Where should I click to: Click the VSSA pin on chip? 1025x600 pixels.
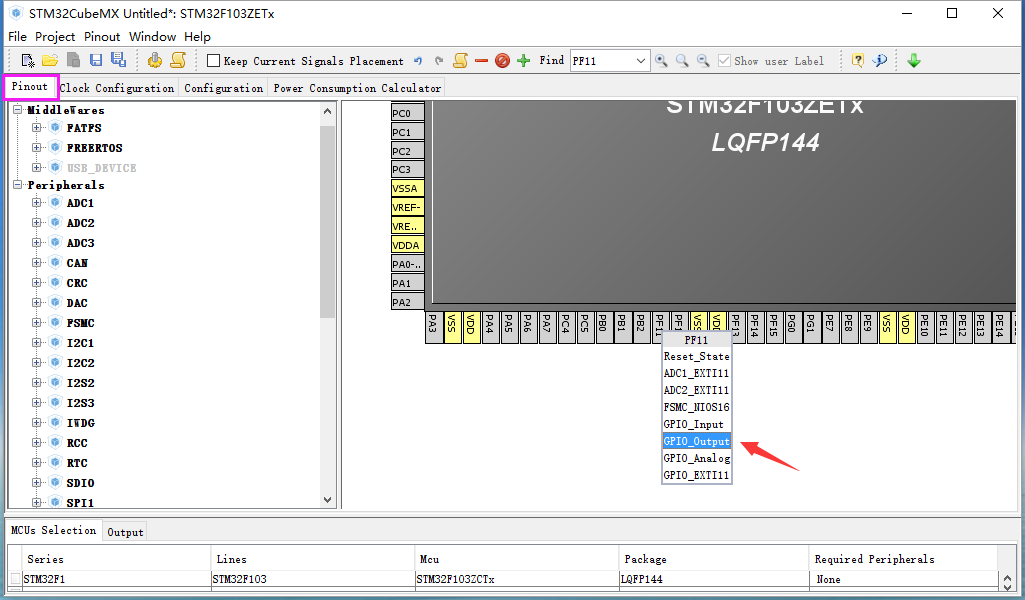point(408,188)
